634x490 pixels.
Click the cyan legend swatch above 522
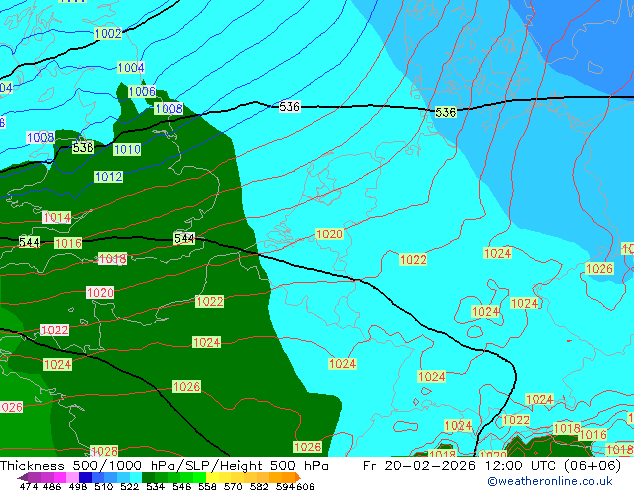[136, 477]
